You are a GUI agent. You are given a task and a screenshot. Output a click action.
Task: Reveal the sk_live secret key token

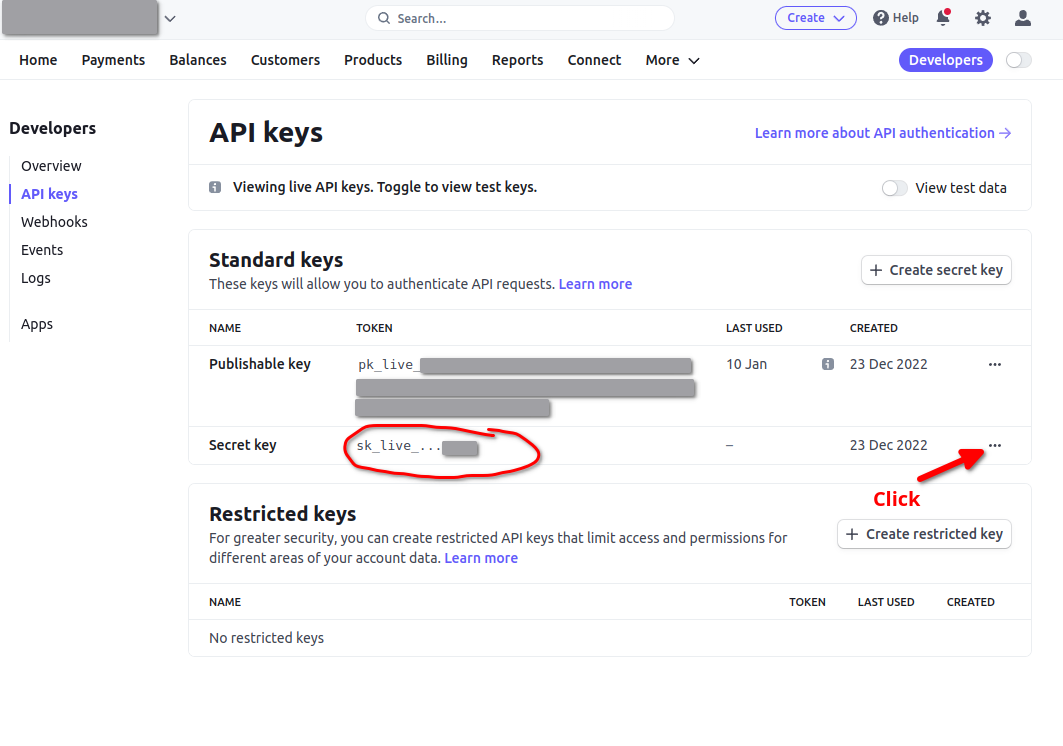tap(417, 446)
